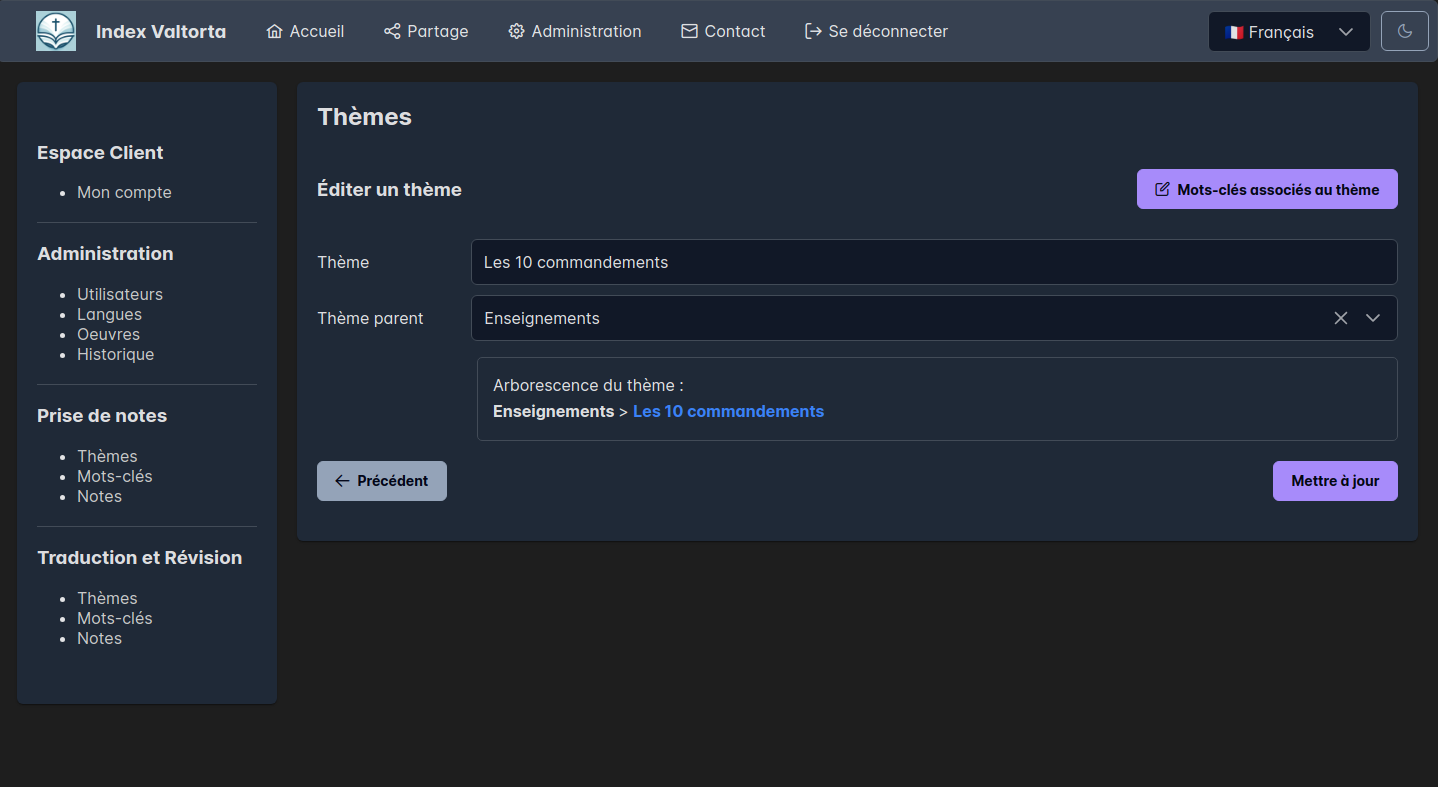The height and width of the screenshot is (787, 1438).
Task: Open the Contact page
Action: [x=723, y=31]
